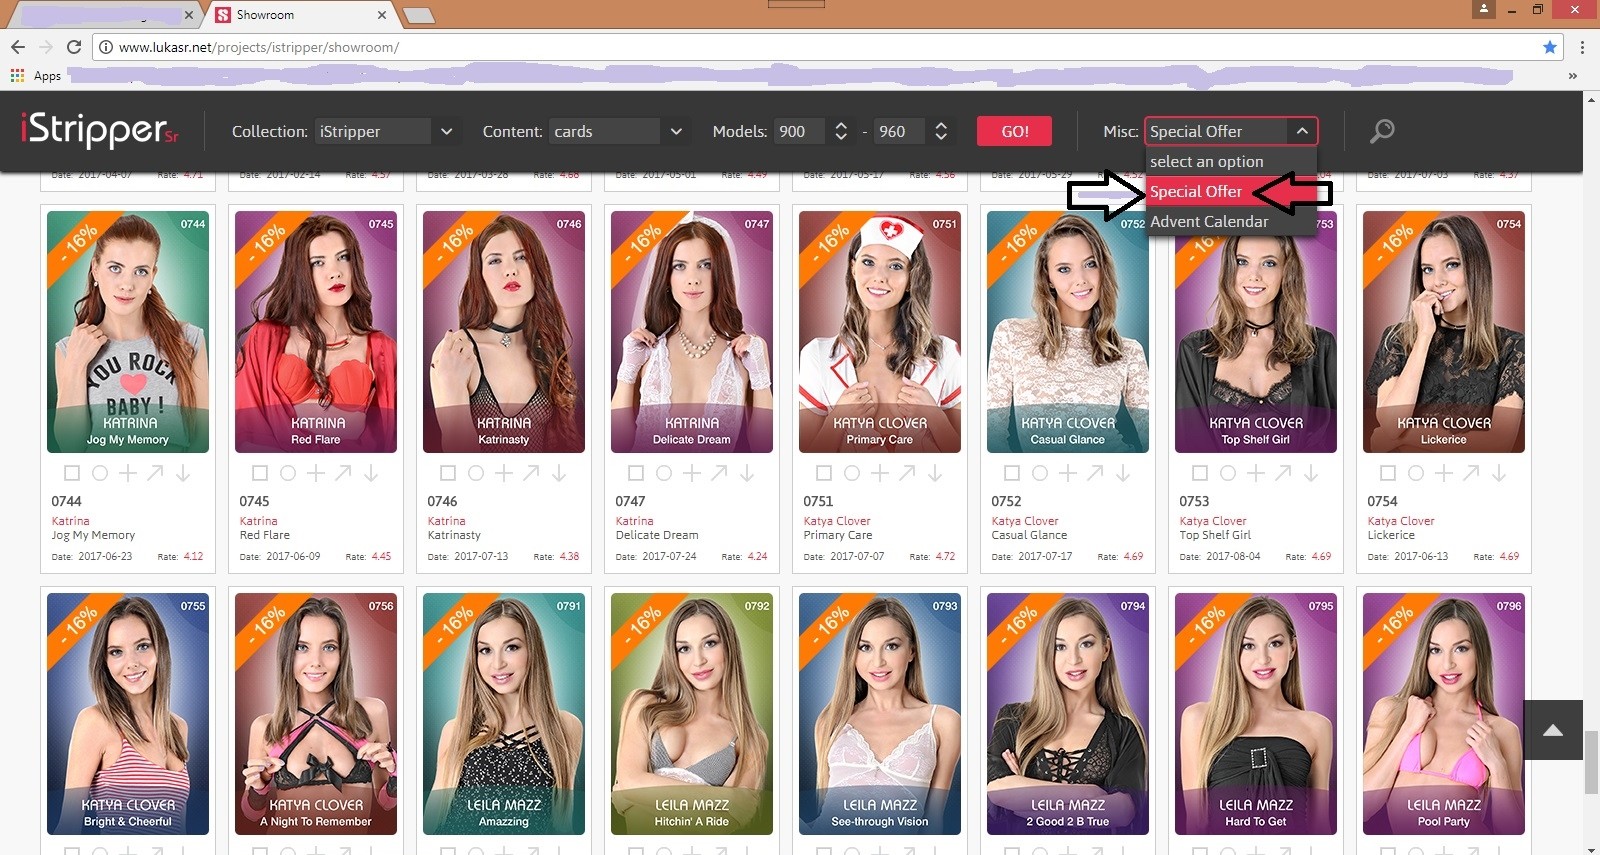Adjust the Models start value 900 stepper
The image size is (1600, 855).
(x=841, y=131)
